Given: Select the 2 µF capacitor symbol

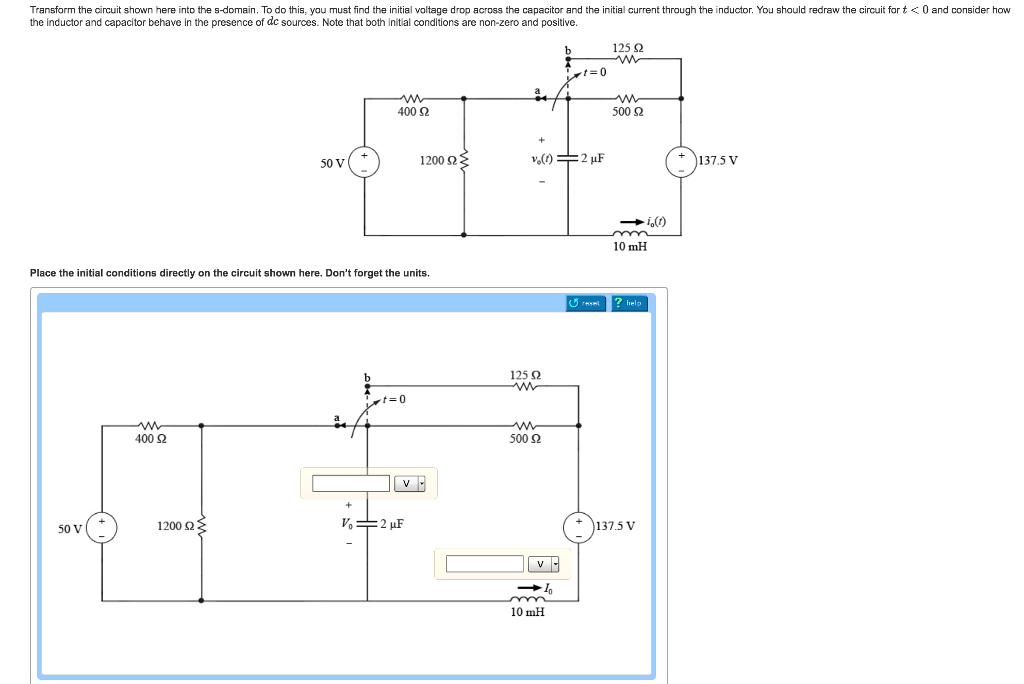Looking at the screenshot, I should tap(367, 523).
